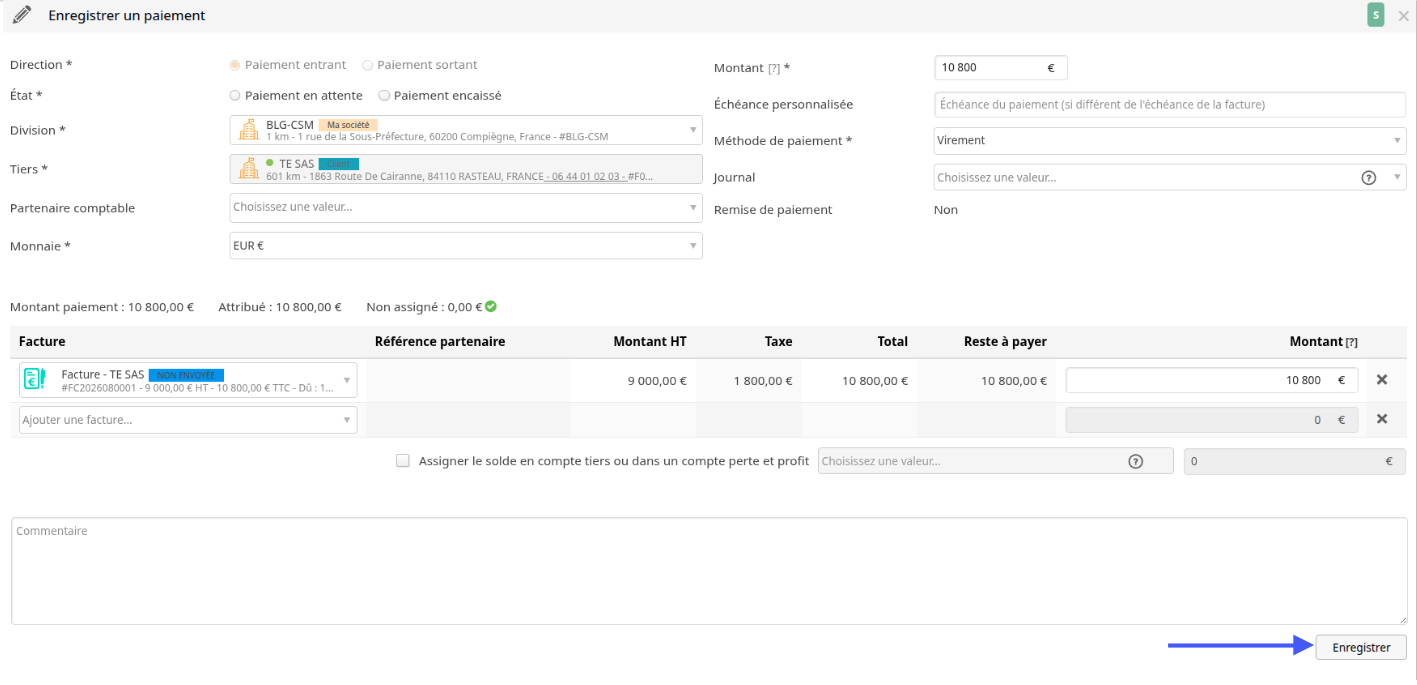The image size is (1417, 685).
Task: Open the Journal value dropdown
Action: click(1170, 178)
